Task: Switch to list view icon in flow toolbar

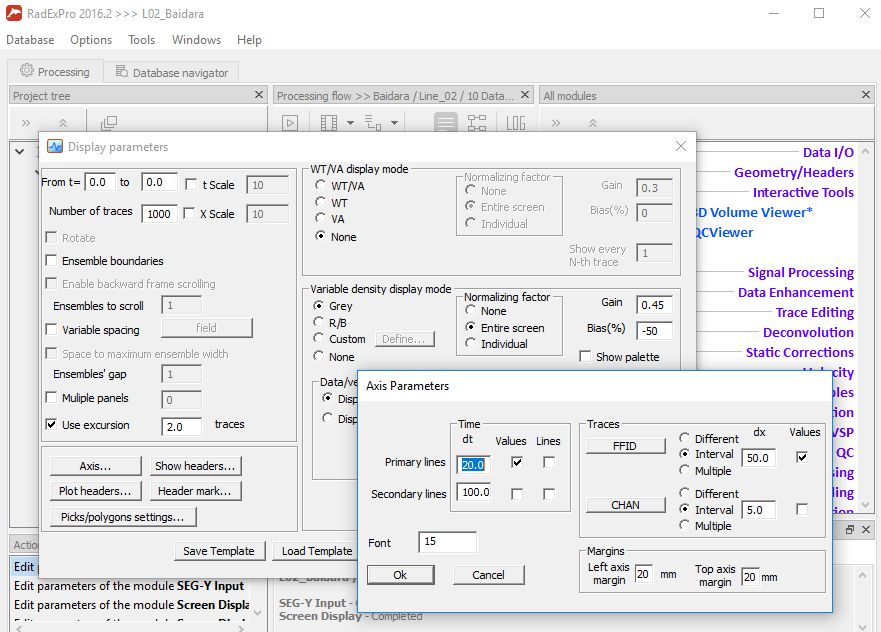Action: click(446, 122)
